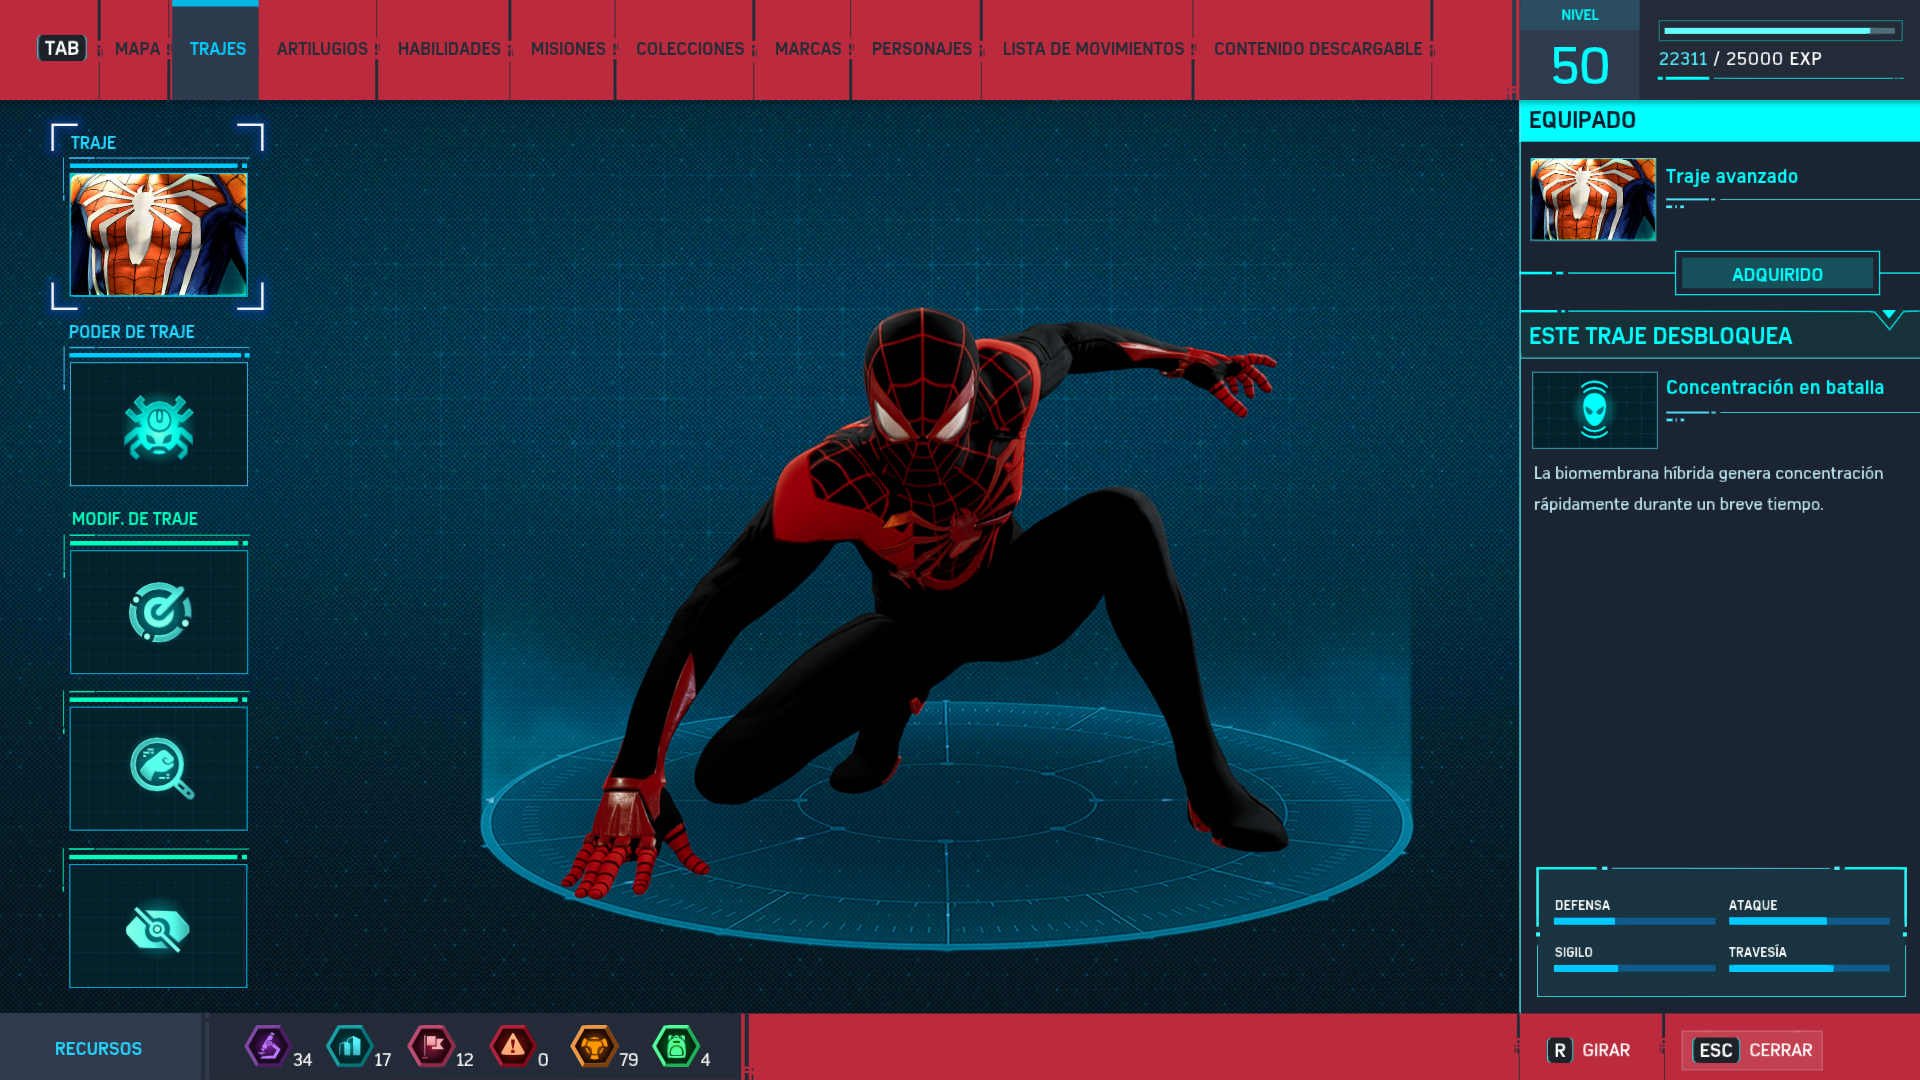Click the level 50 indicator
This screenshot has height=1080, width=1920.
[x=1580, y=66]
